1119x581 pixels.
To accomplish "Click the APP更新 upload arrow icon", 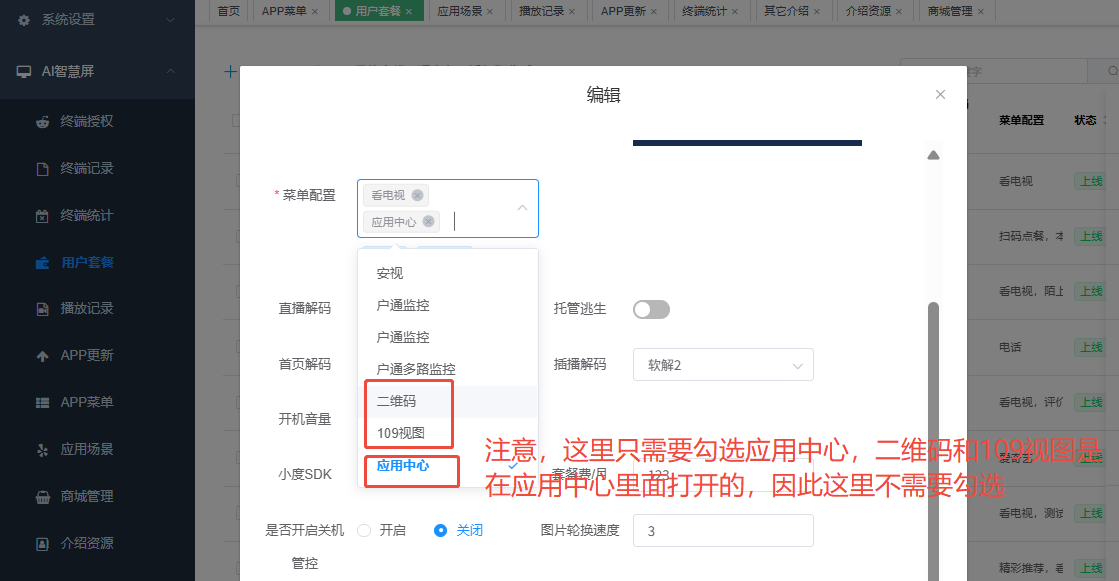I will [42, 356].
